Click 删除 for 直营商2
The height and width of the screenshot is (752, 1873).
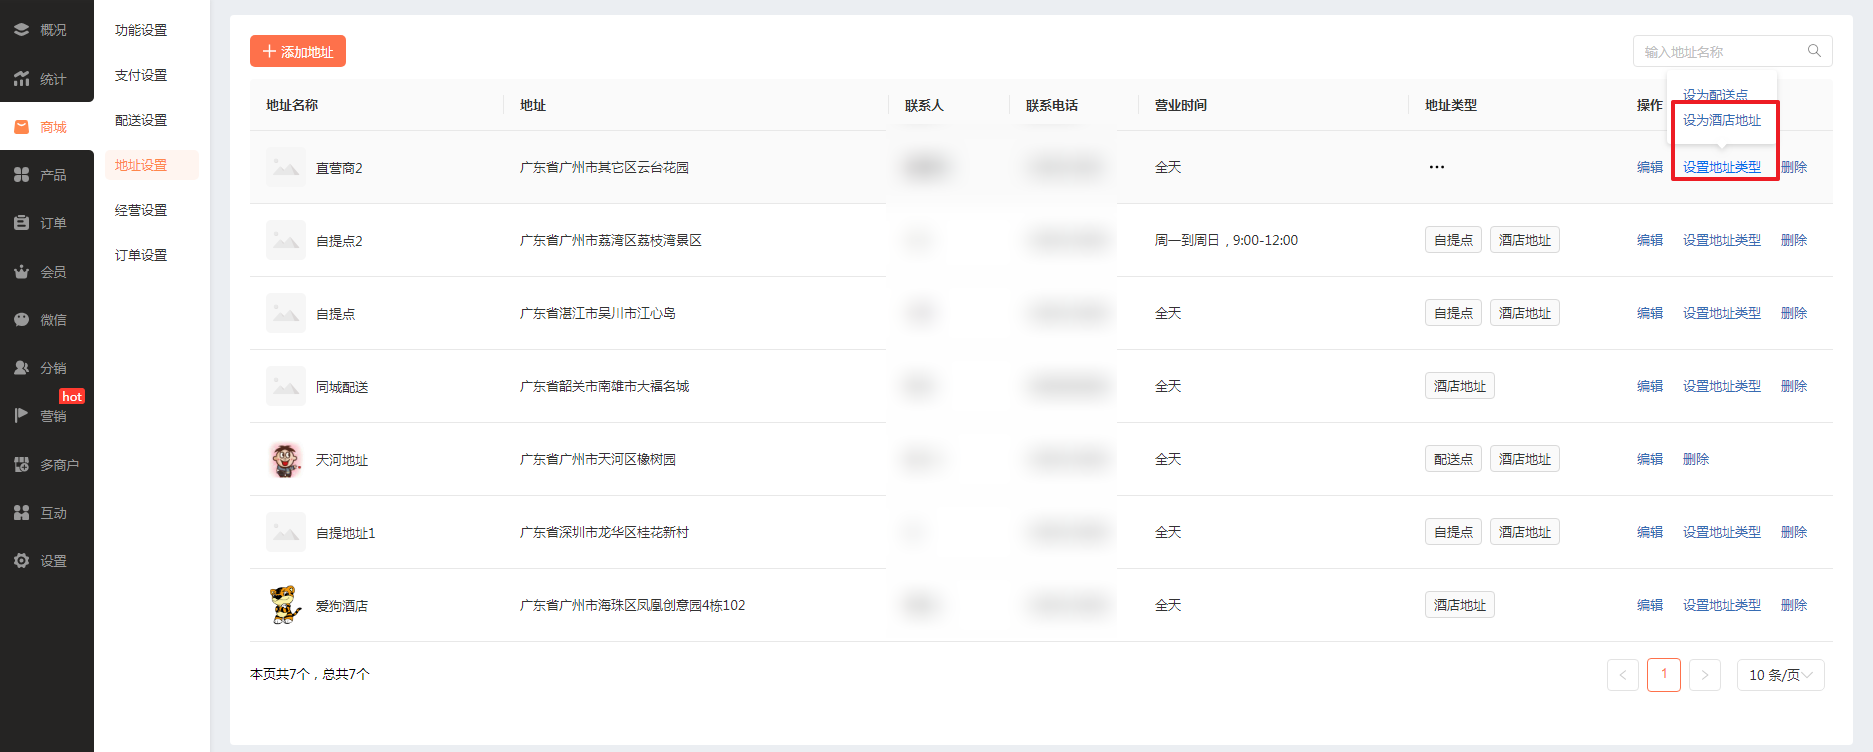point(1794,167)
